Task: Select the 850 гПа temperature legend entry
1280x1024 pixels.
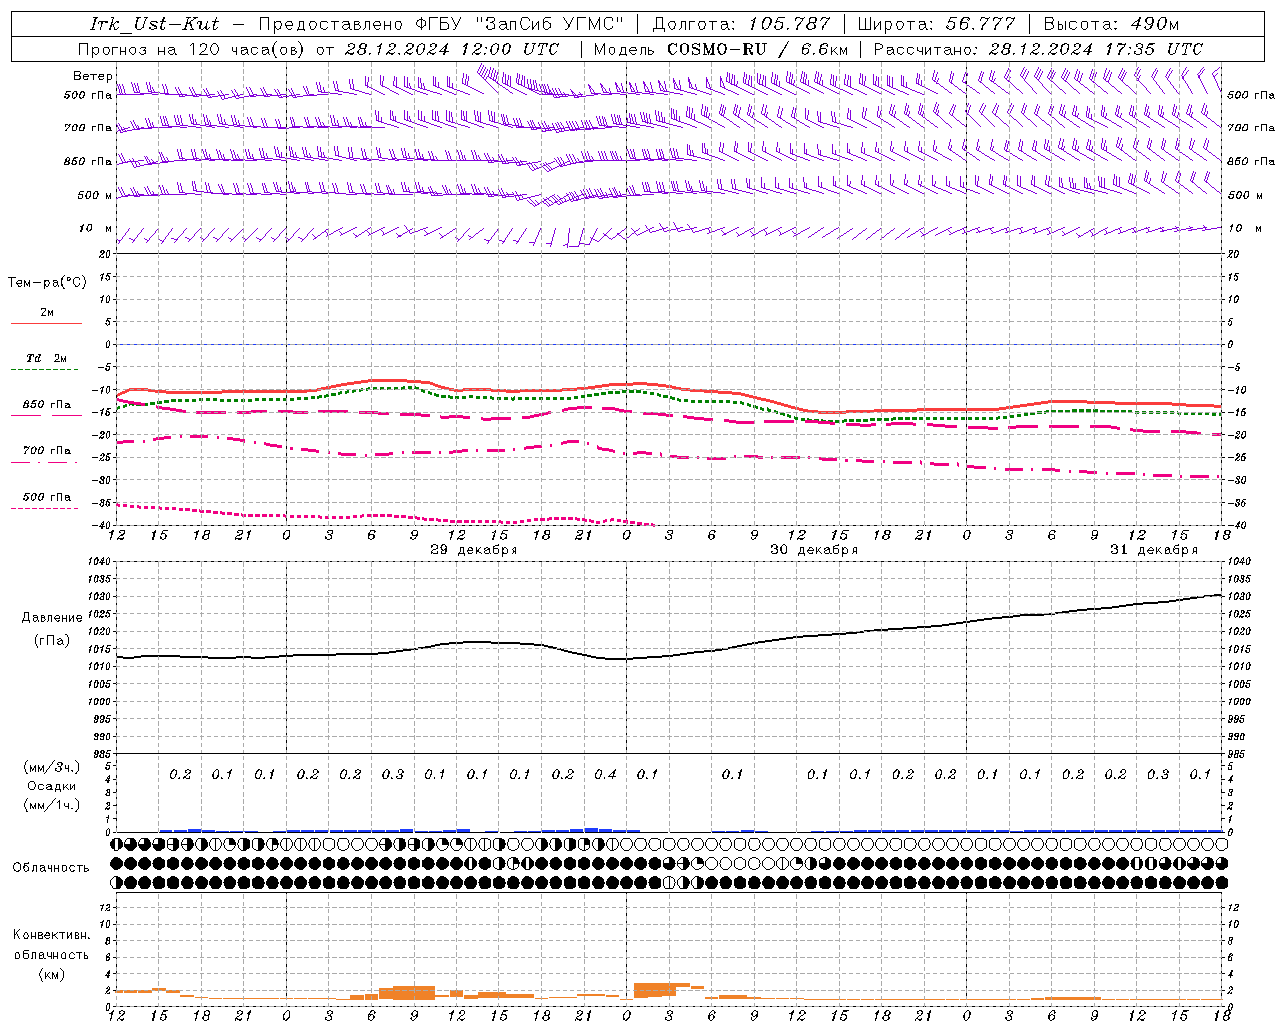Action: (47, 405)
